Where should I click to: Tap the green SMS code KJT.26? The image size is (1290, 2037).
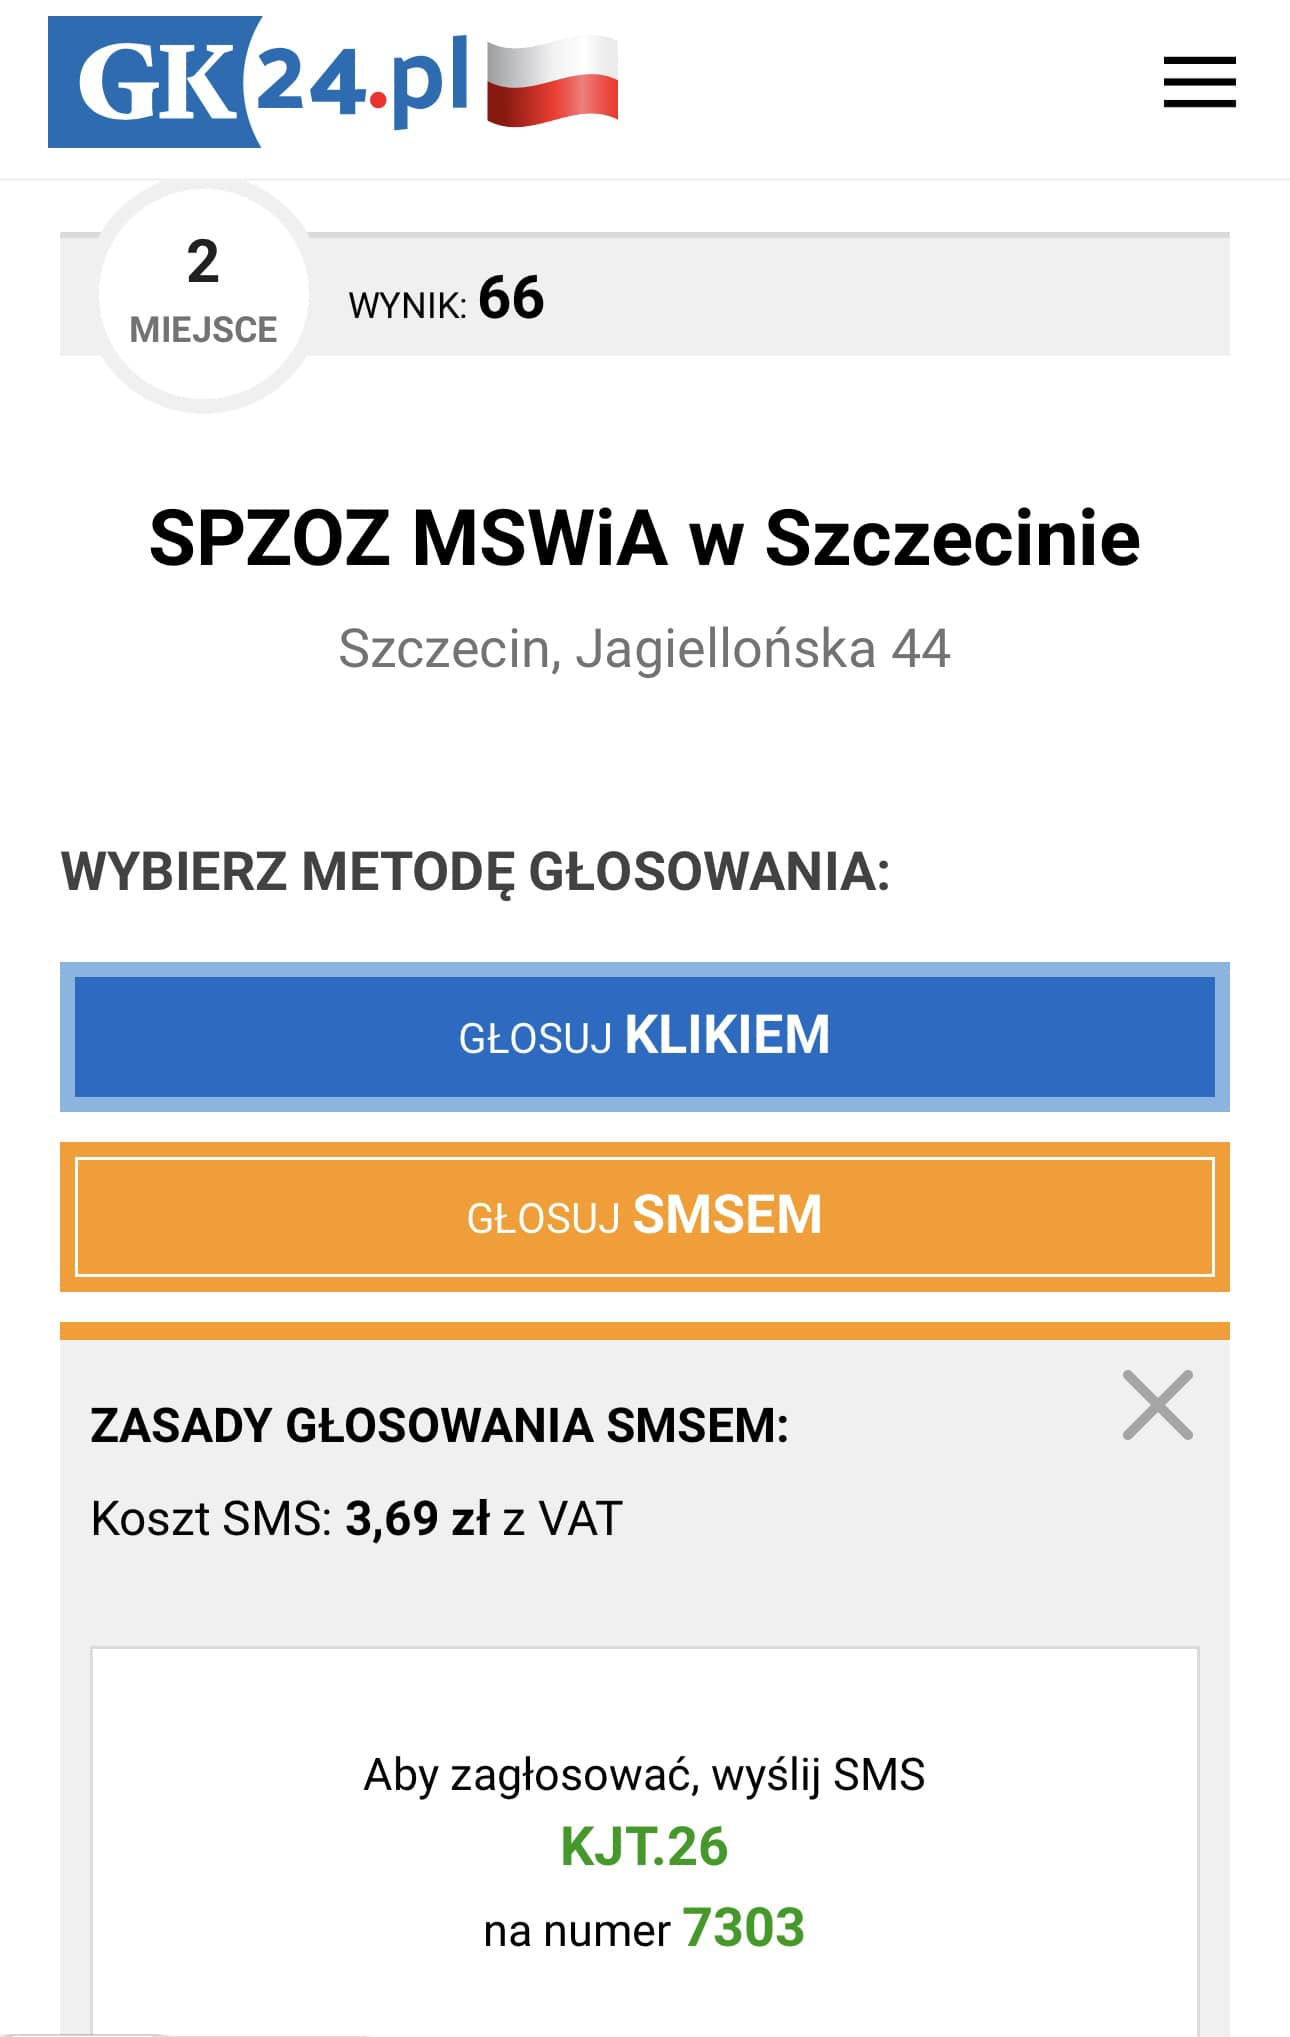click(644, 1846)
